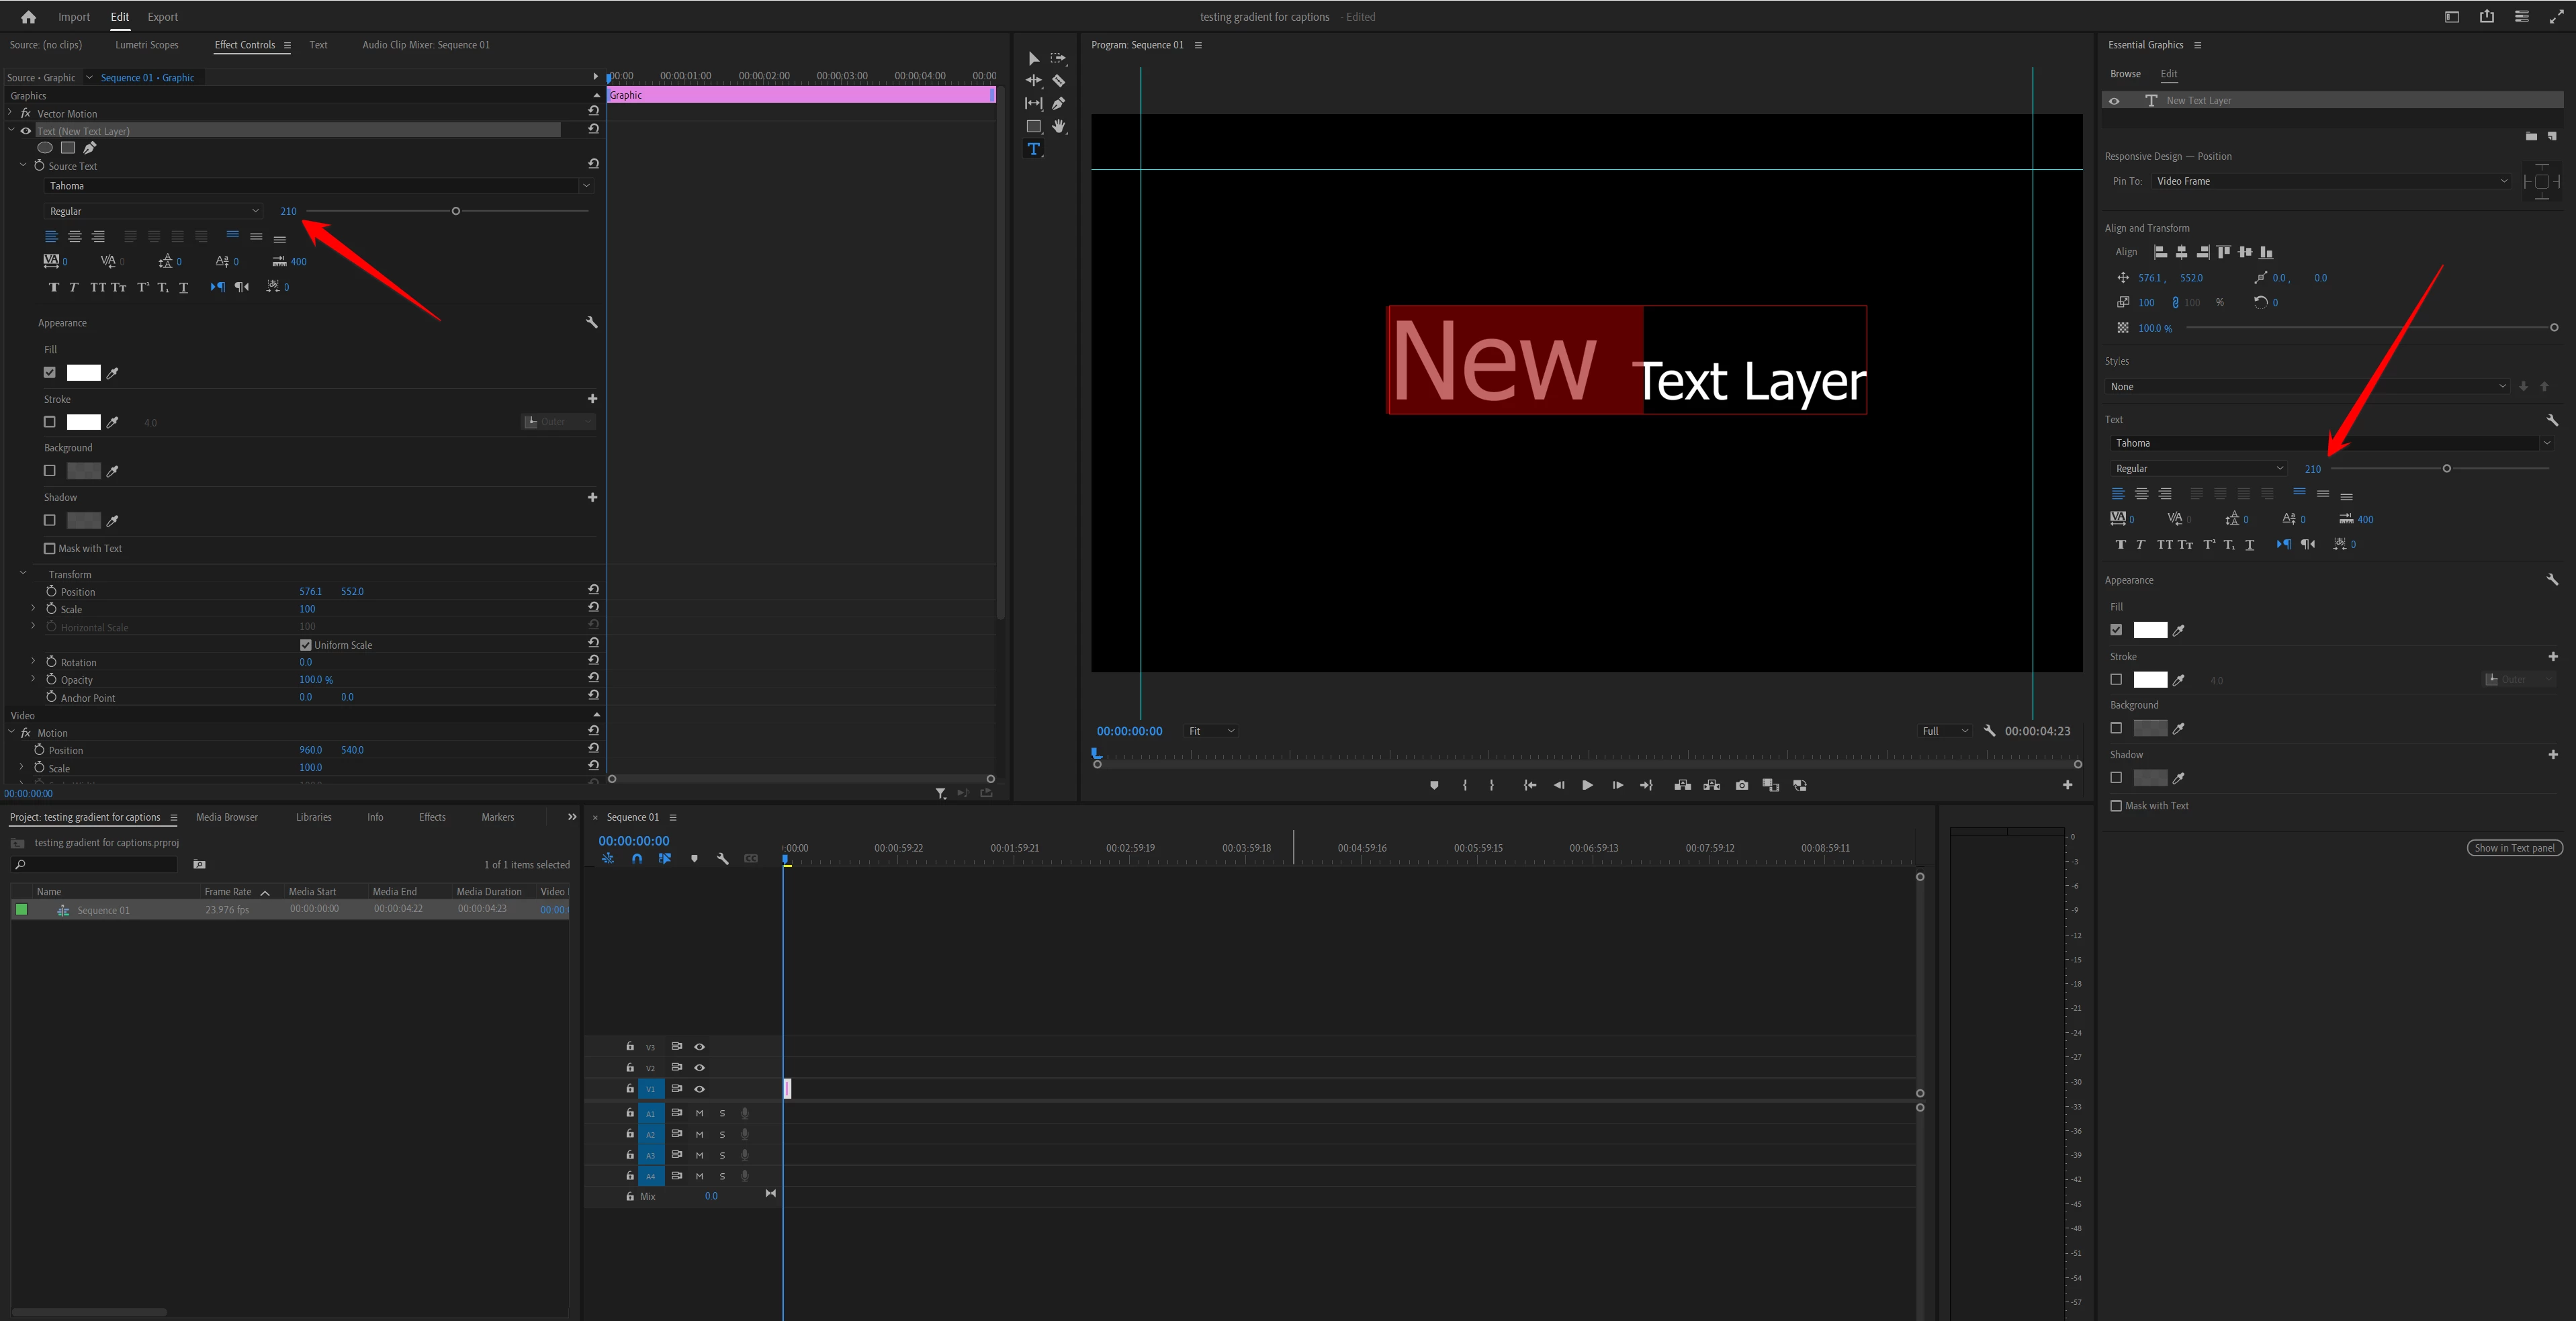
Task: Open the Lumetri Scopes panel tab
Action: coord(147,45)
